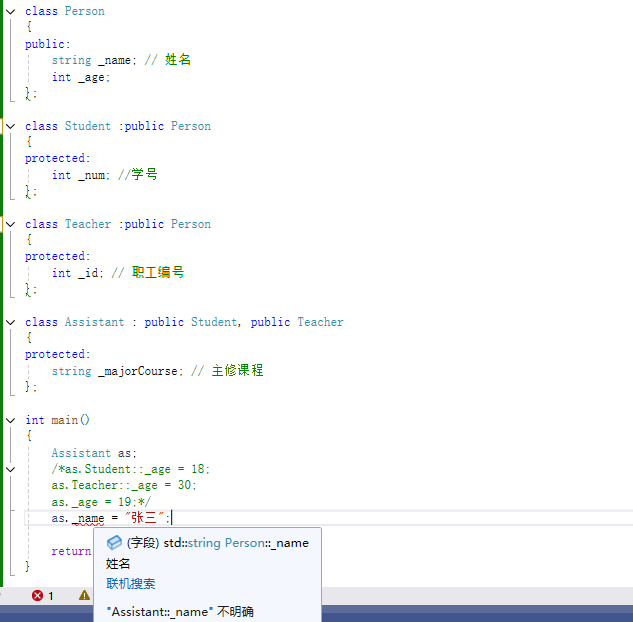
Task: Click '"Assistant::_name" 不明确' error message
Action: 180,612
